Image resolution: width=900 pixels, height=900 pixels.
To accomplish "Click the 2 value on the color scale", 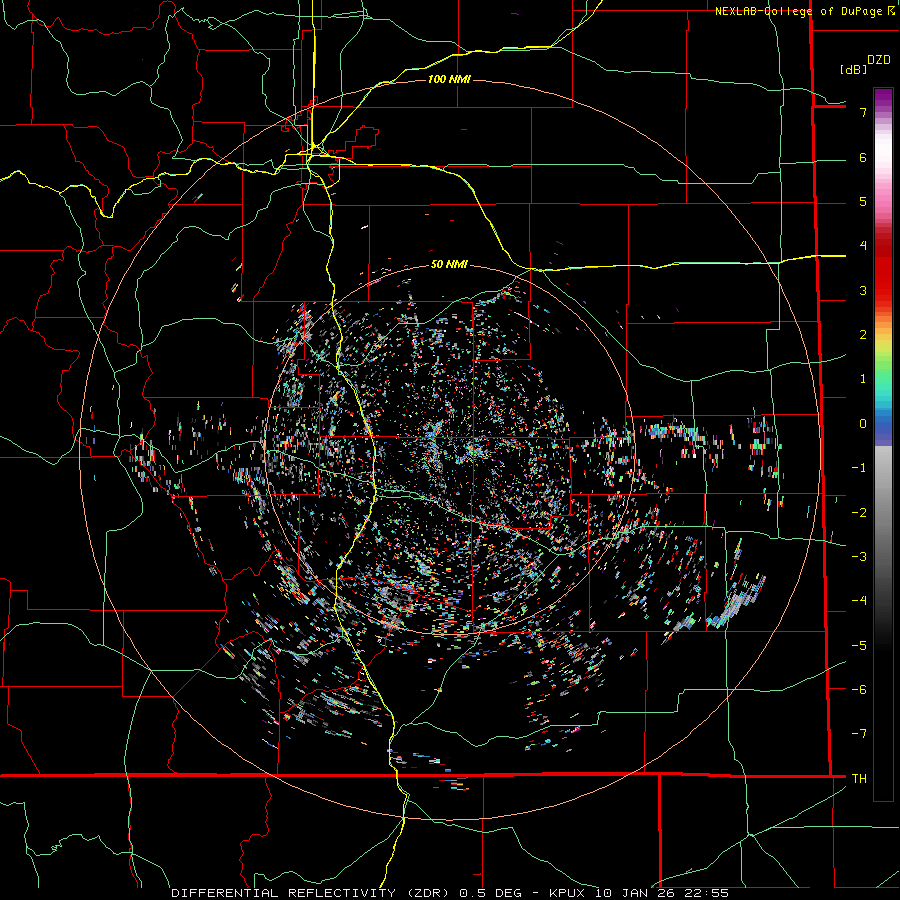I will pos(863,335).
